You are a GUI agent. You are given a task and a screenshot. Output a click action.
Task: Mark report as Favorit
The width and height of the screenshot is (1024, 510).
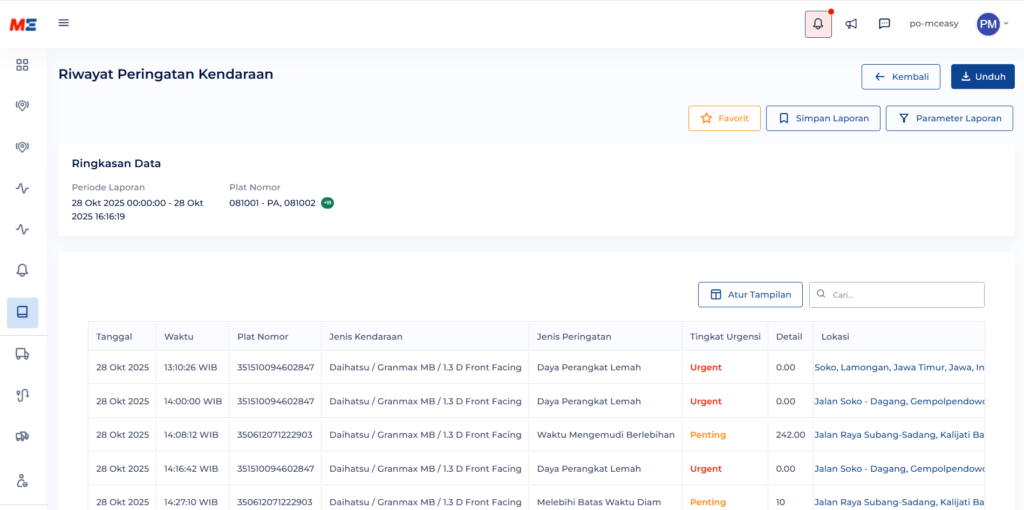point(724,118)
